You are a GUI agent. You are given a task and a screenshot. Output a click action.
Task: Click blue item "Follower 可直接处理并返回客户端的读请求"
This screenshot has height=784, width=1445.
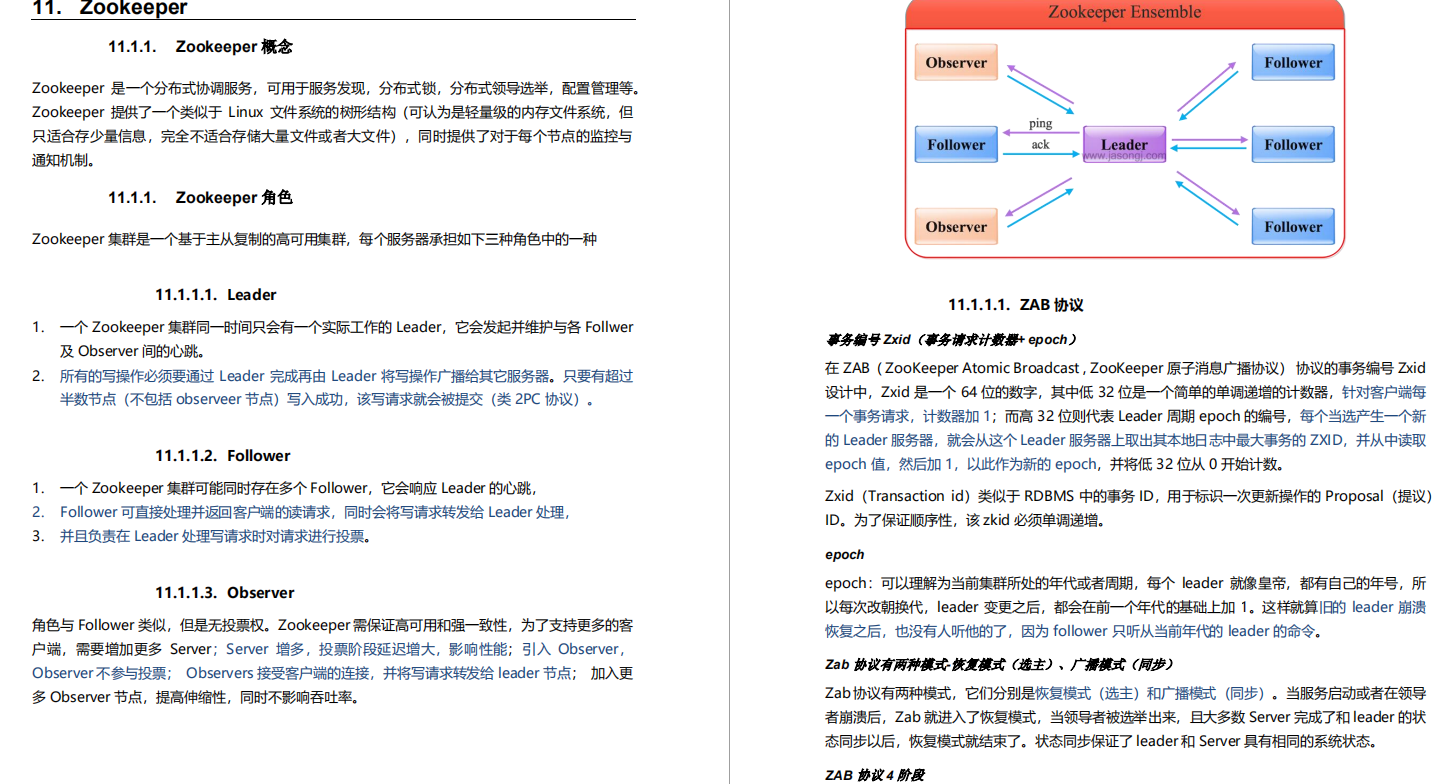tap(315, 512)
